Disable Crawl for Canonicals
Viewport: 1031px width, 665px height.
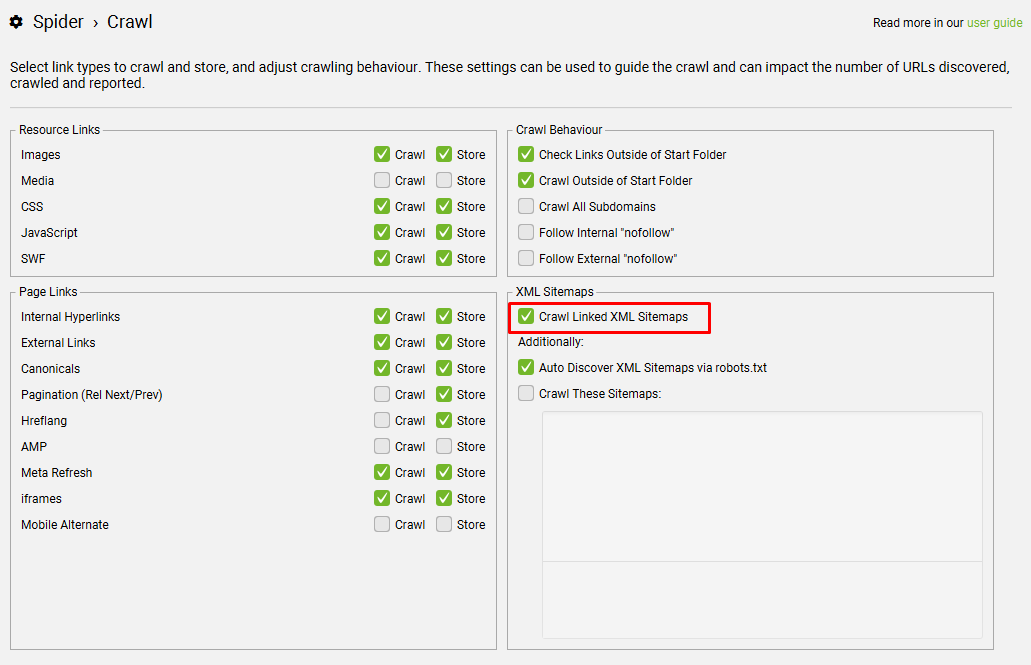tap(382, 368)
